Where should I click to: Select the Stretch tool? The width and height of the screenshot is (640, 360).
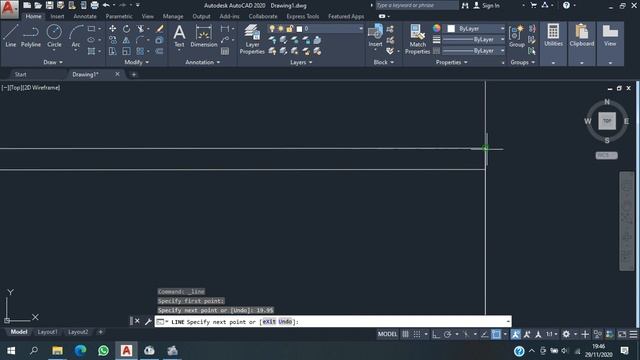[112, 51]
